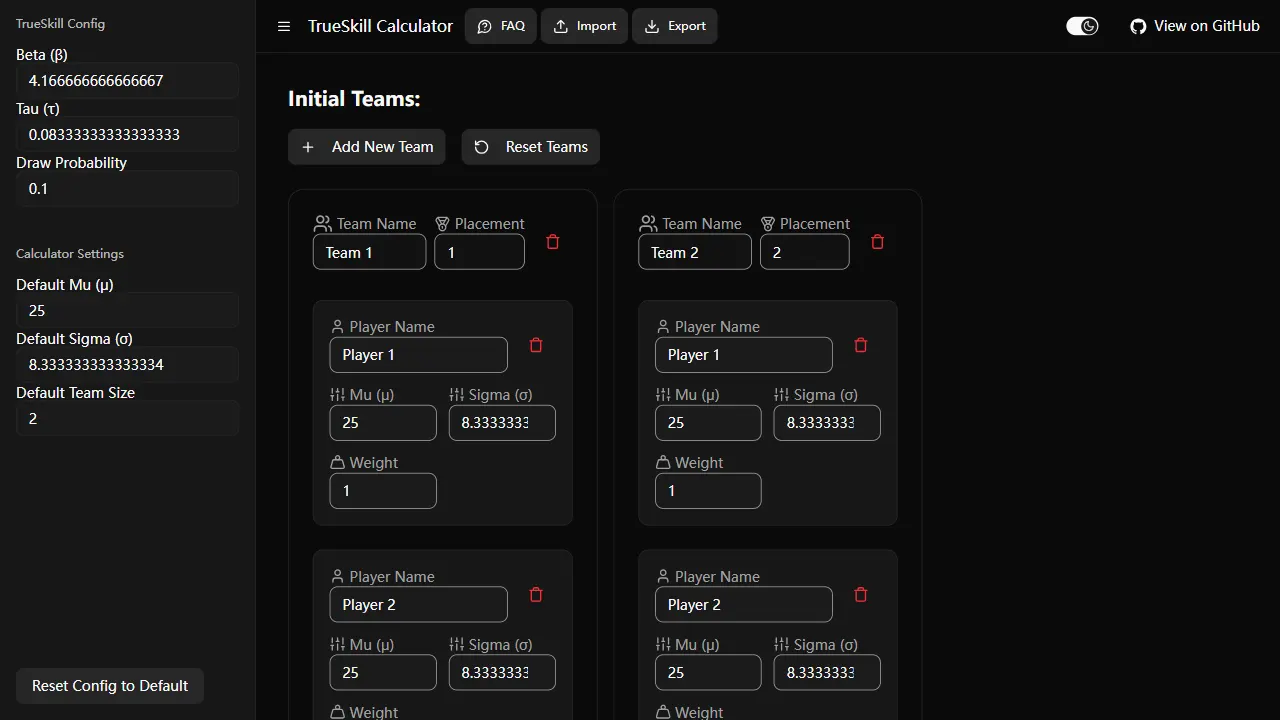1280x720 pixels.
Task: Edit Team 1 Player 1 Sigma field
Action: 502,423
